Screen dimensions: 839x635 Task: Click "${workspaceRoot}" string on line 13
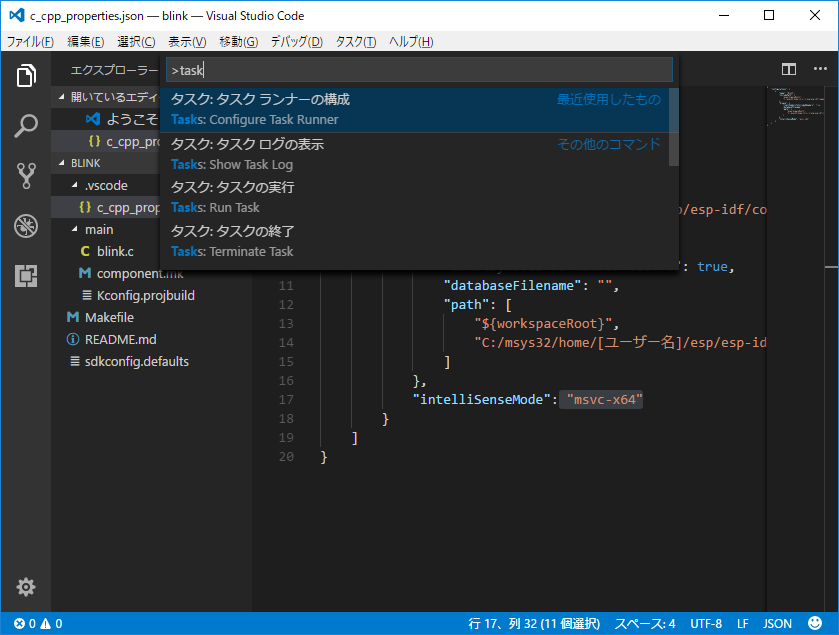point(543,324)
